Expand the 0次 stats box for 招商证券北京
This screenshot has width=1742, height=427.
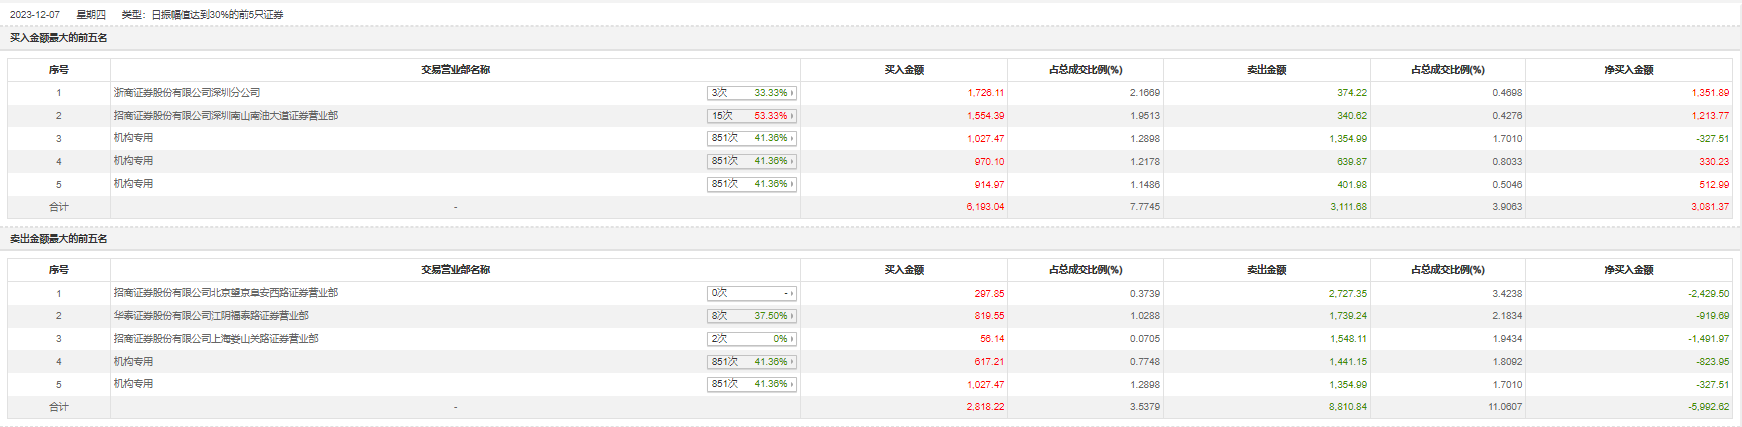pyautogui.click(x=751, y=293)
